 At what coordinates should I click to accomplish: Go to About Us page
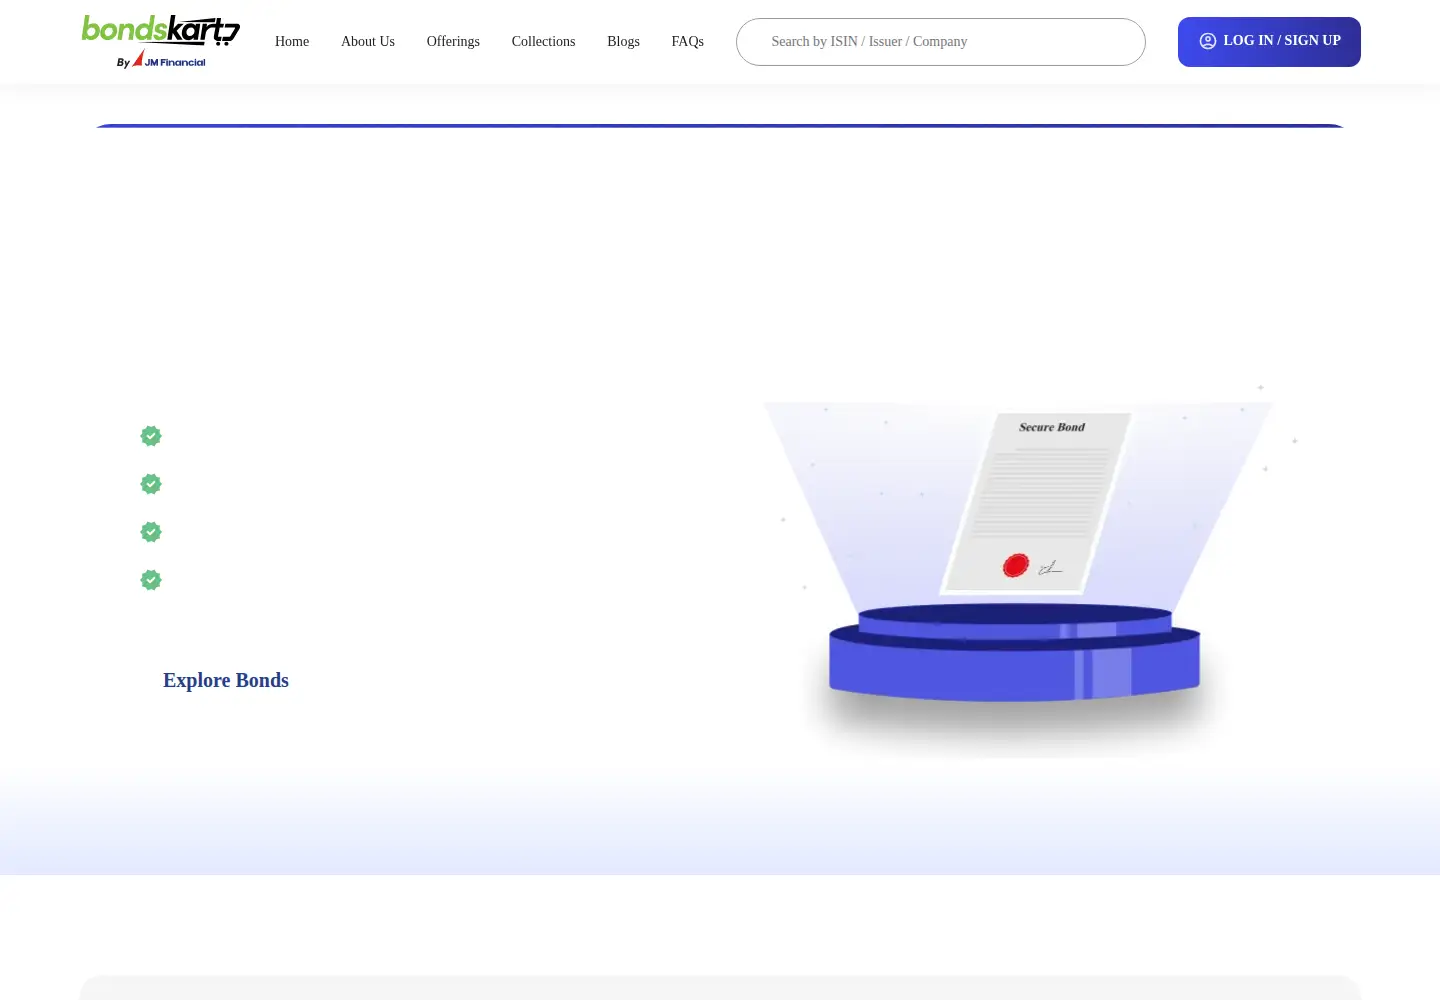coord(368,41)
